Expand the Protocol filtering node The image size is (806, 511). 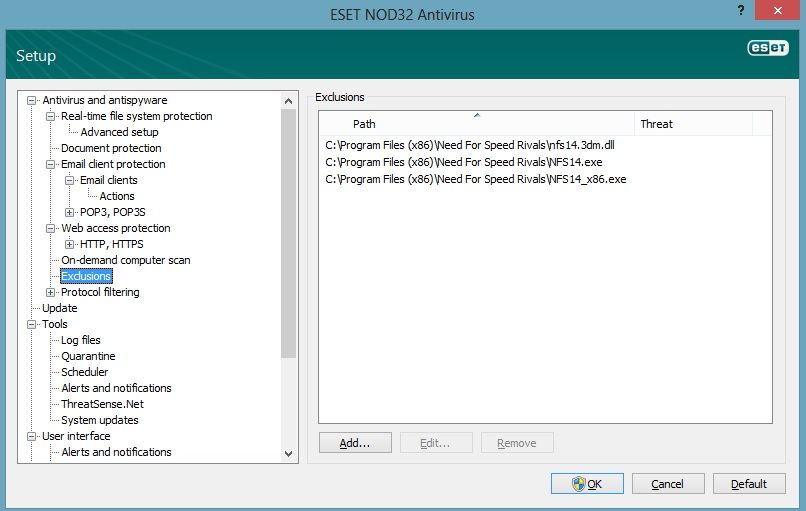point(50,293)
